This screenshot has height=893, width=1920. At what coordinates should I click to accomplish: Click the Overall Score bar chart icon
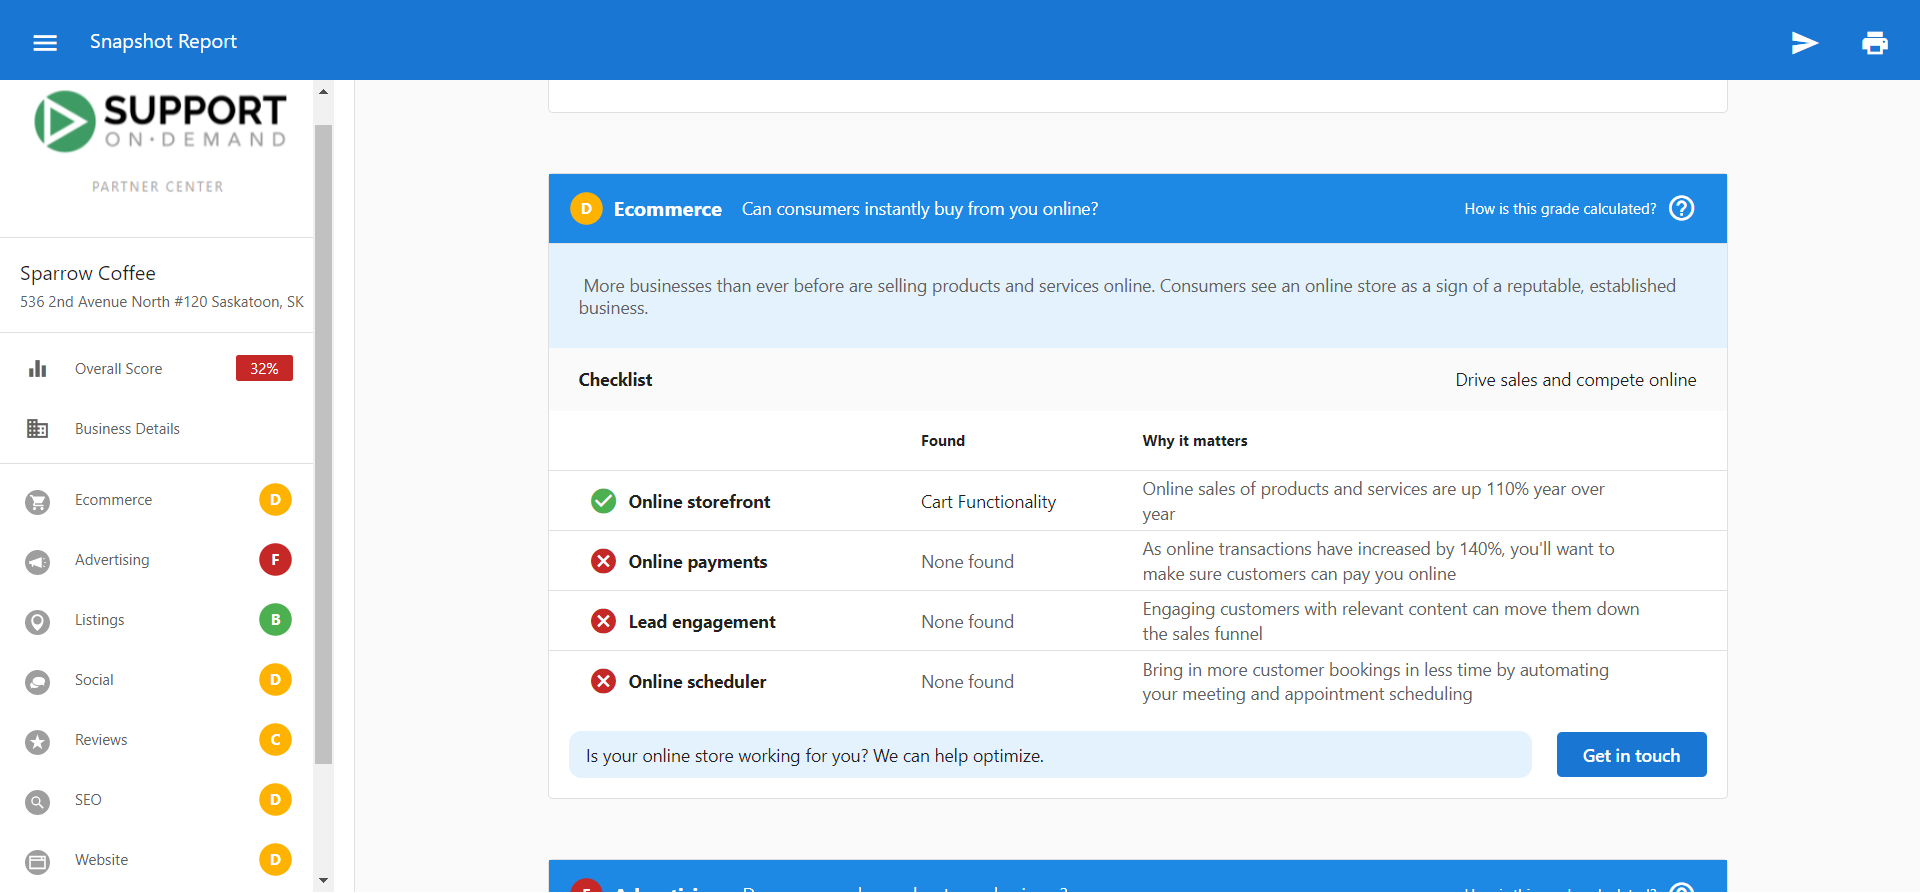click(38, 369)
